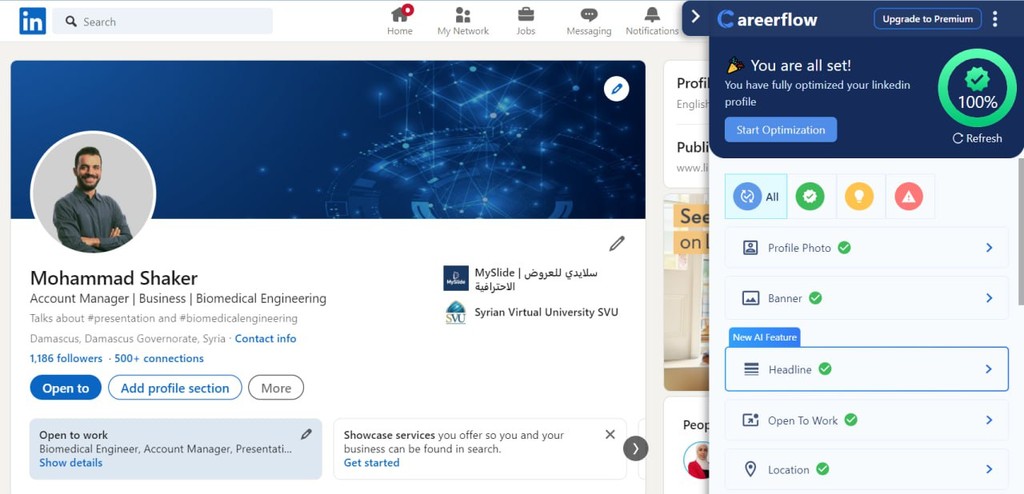Click the Headline green check mark
Screen dimensions: 1024x494
[825, 369]
